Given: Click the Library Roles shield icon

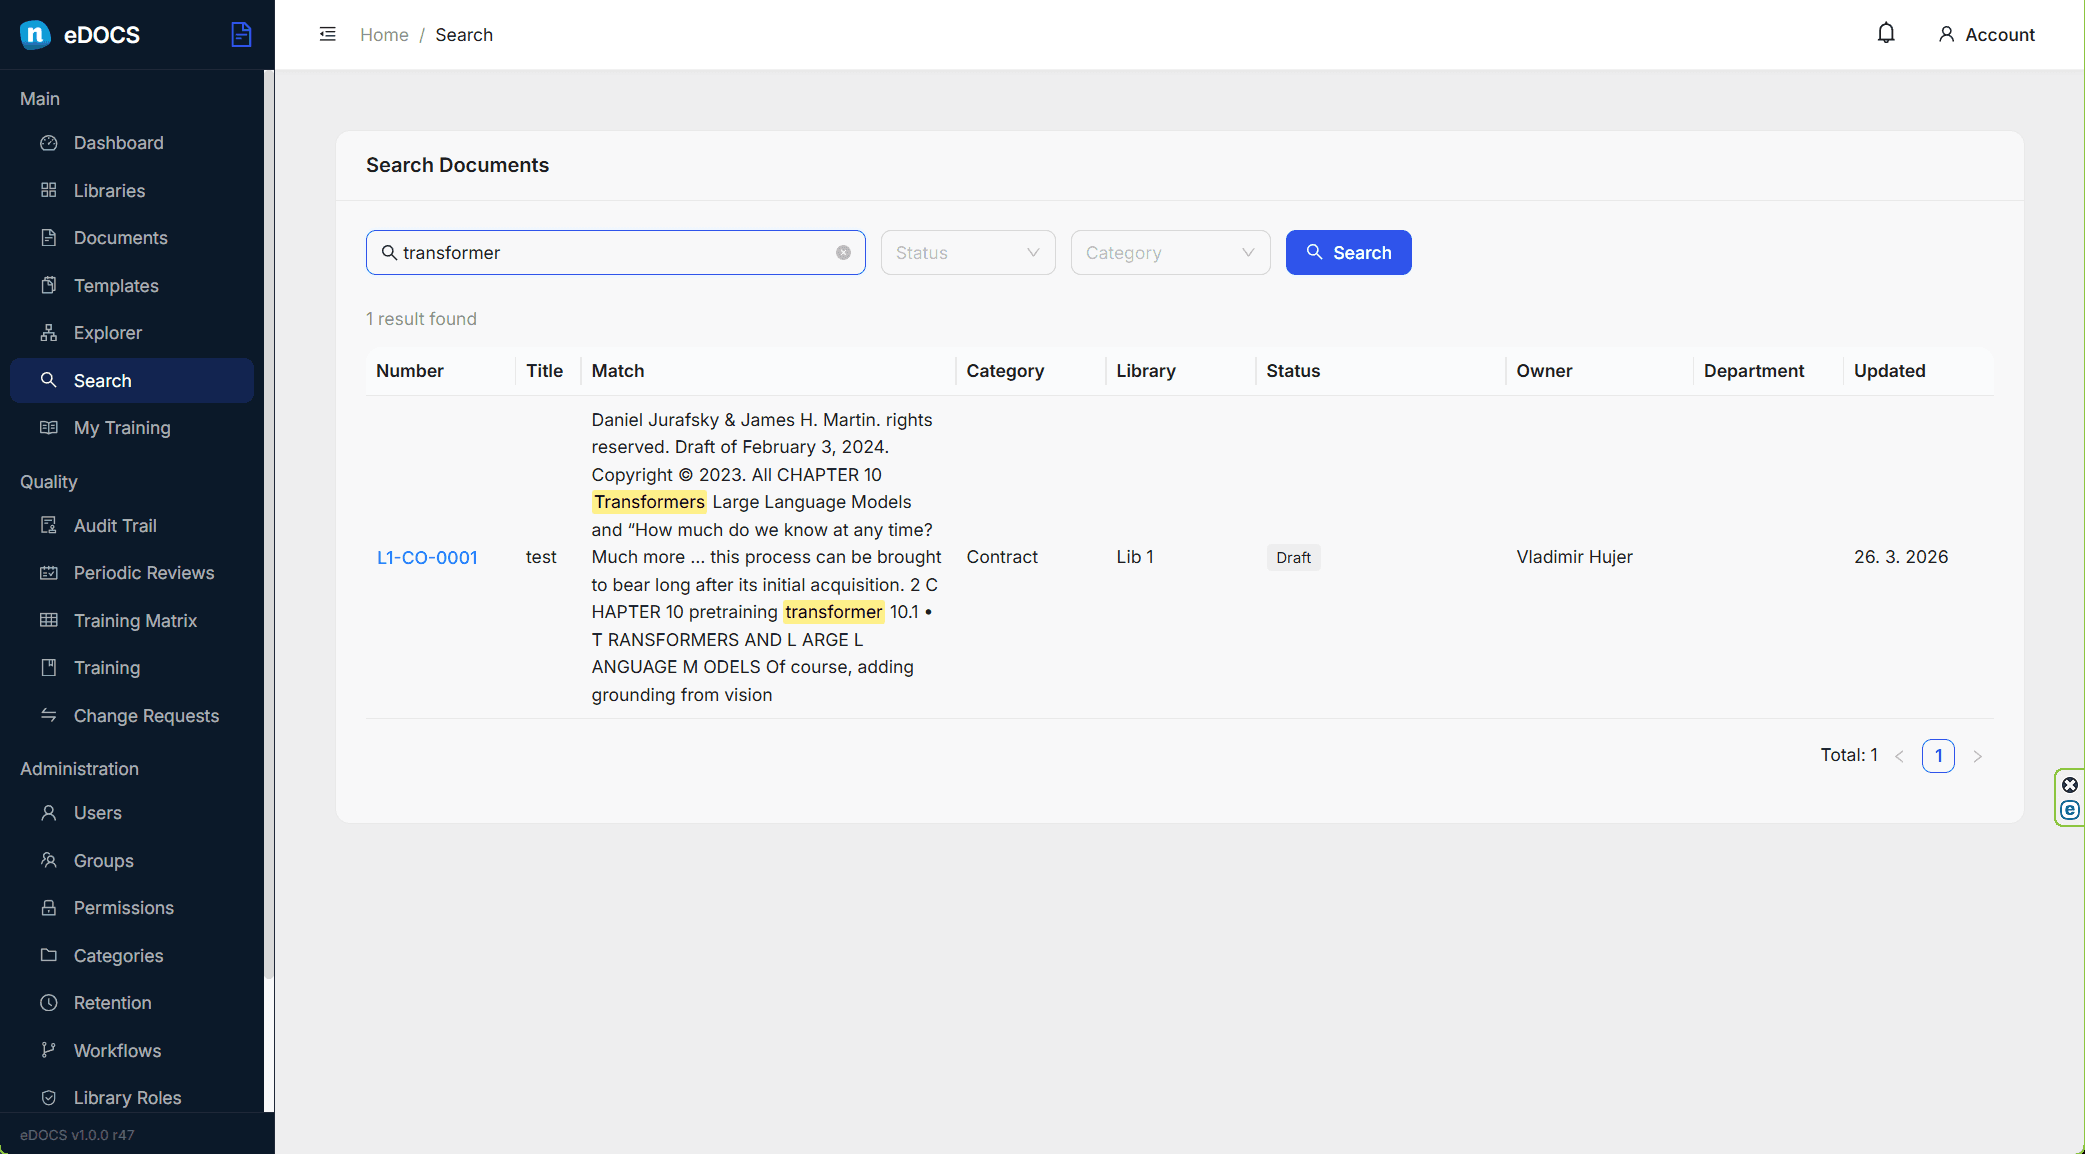Looking at the screenshot, I should 49,1098.
